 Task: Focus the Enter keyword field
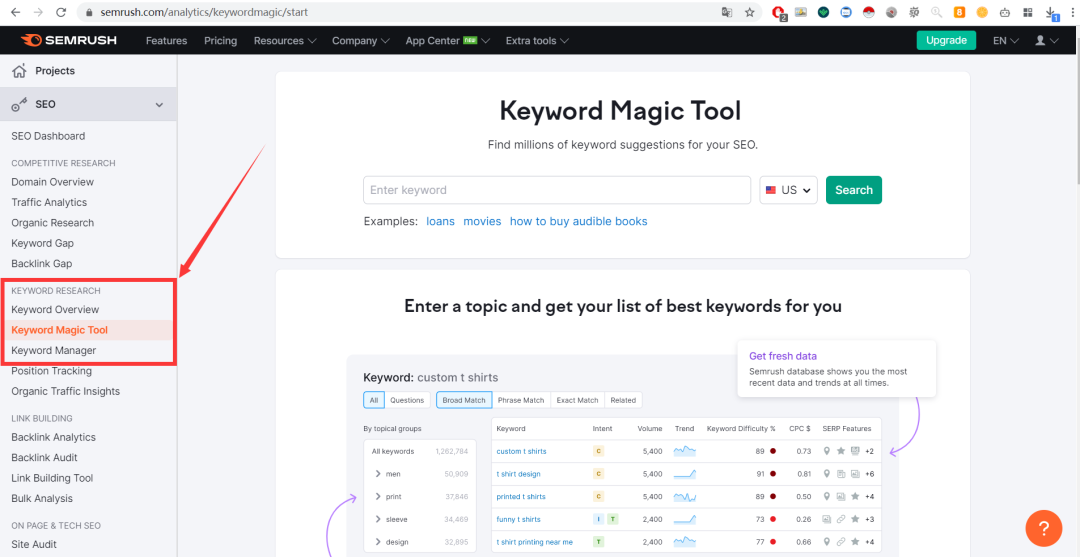pyautogui.click(x=557, y=190)
